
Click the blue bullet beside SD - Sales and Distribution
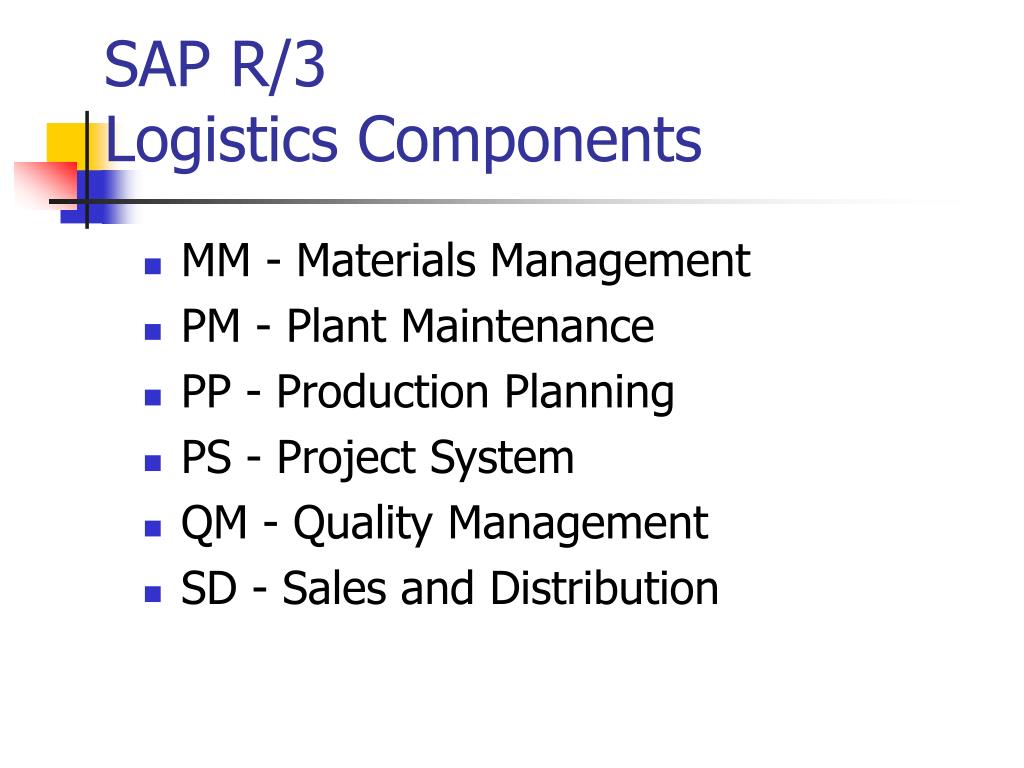tap(153, 594)
